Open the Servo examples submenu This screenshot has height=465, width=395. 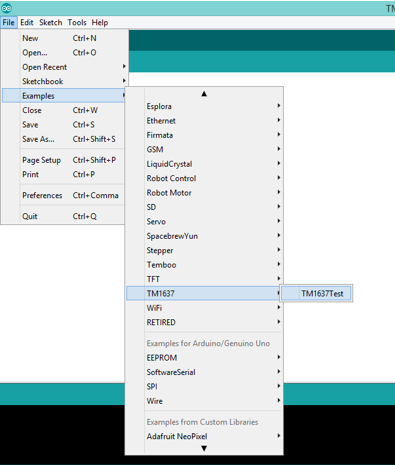tap(204, 221)
